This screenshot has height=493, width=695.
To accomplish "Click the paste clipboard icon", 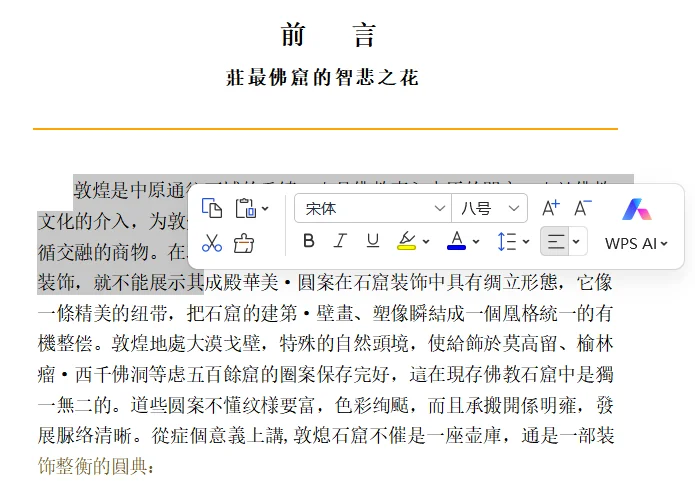I will pos(246,208).
